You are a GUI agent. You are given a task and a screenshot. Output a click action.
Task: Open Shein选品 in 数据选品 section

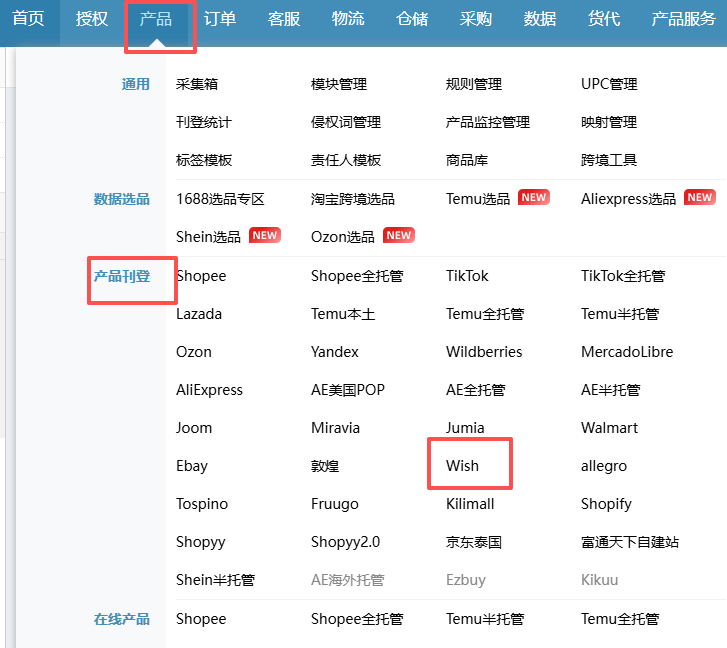(x=208, y=237)
